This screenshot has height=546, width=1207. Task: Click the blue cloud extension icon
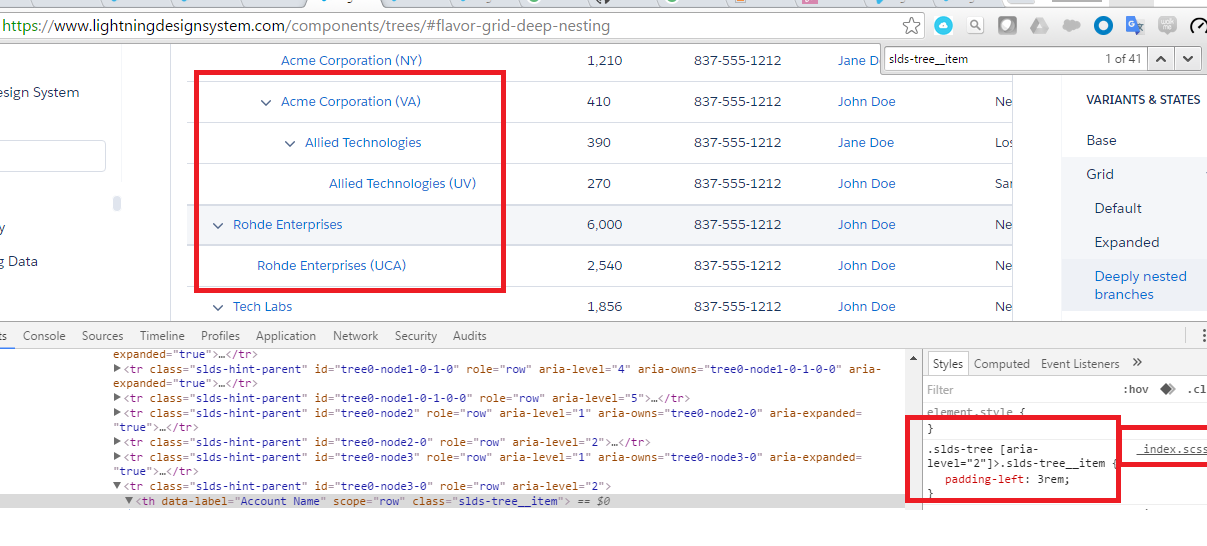tap(943, 26)
